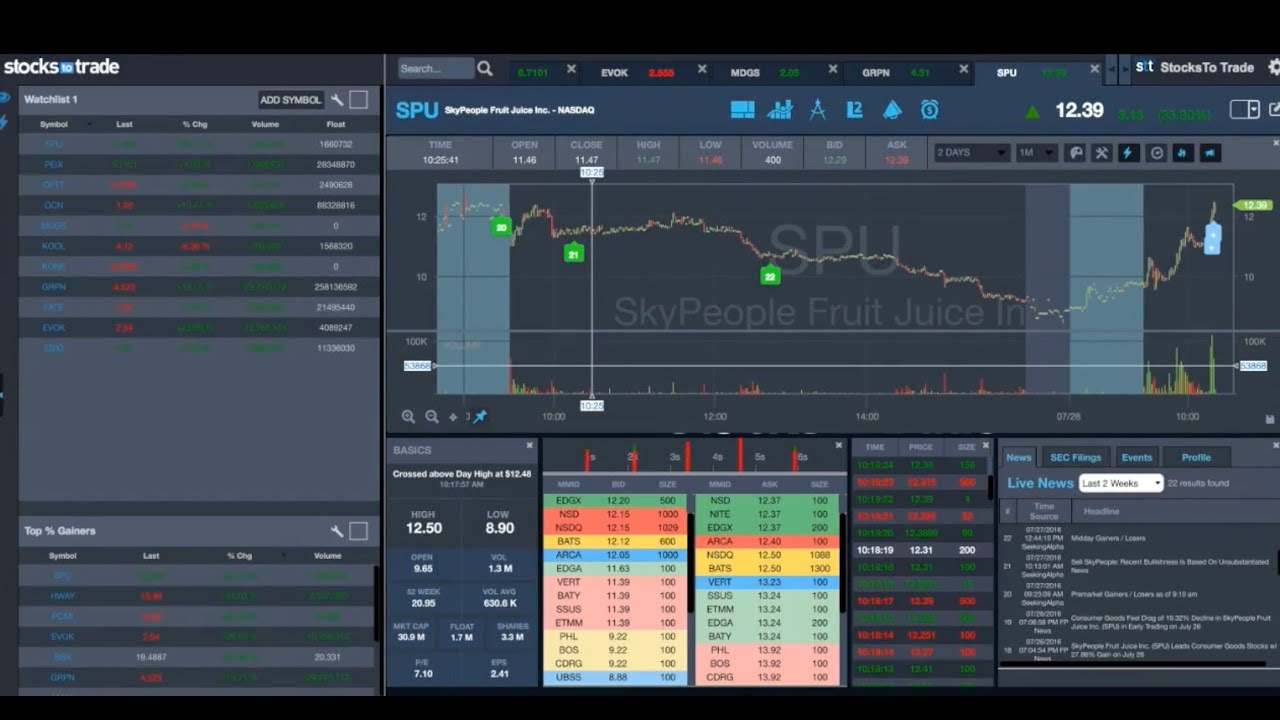The height and width of the screenshot is (720, 1280).
Task: Open Top % Gainers wrench settings
Action: 337,531
